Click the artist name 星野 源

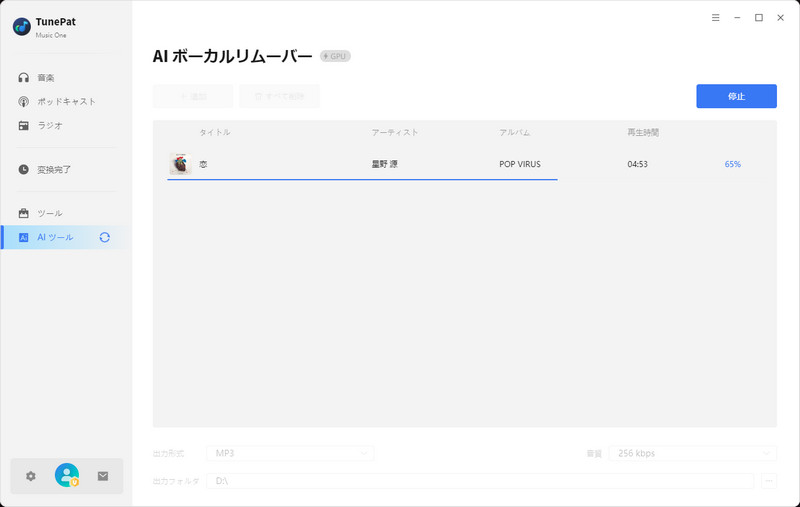tap(385, 164)
